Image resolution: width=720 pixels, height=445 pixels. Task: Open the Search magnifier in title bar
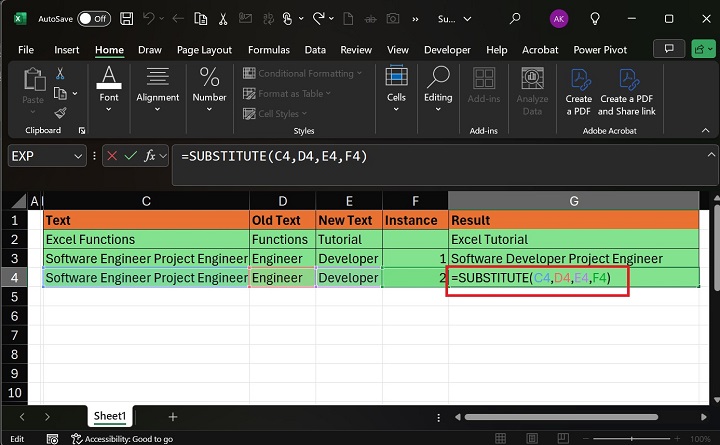coord(515,18)
